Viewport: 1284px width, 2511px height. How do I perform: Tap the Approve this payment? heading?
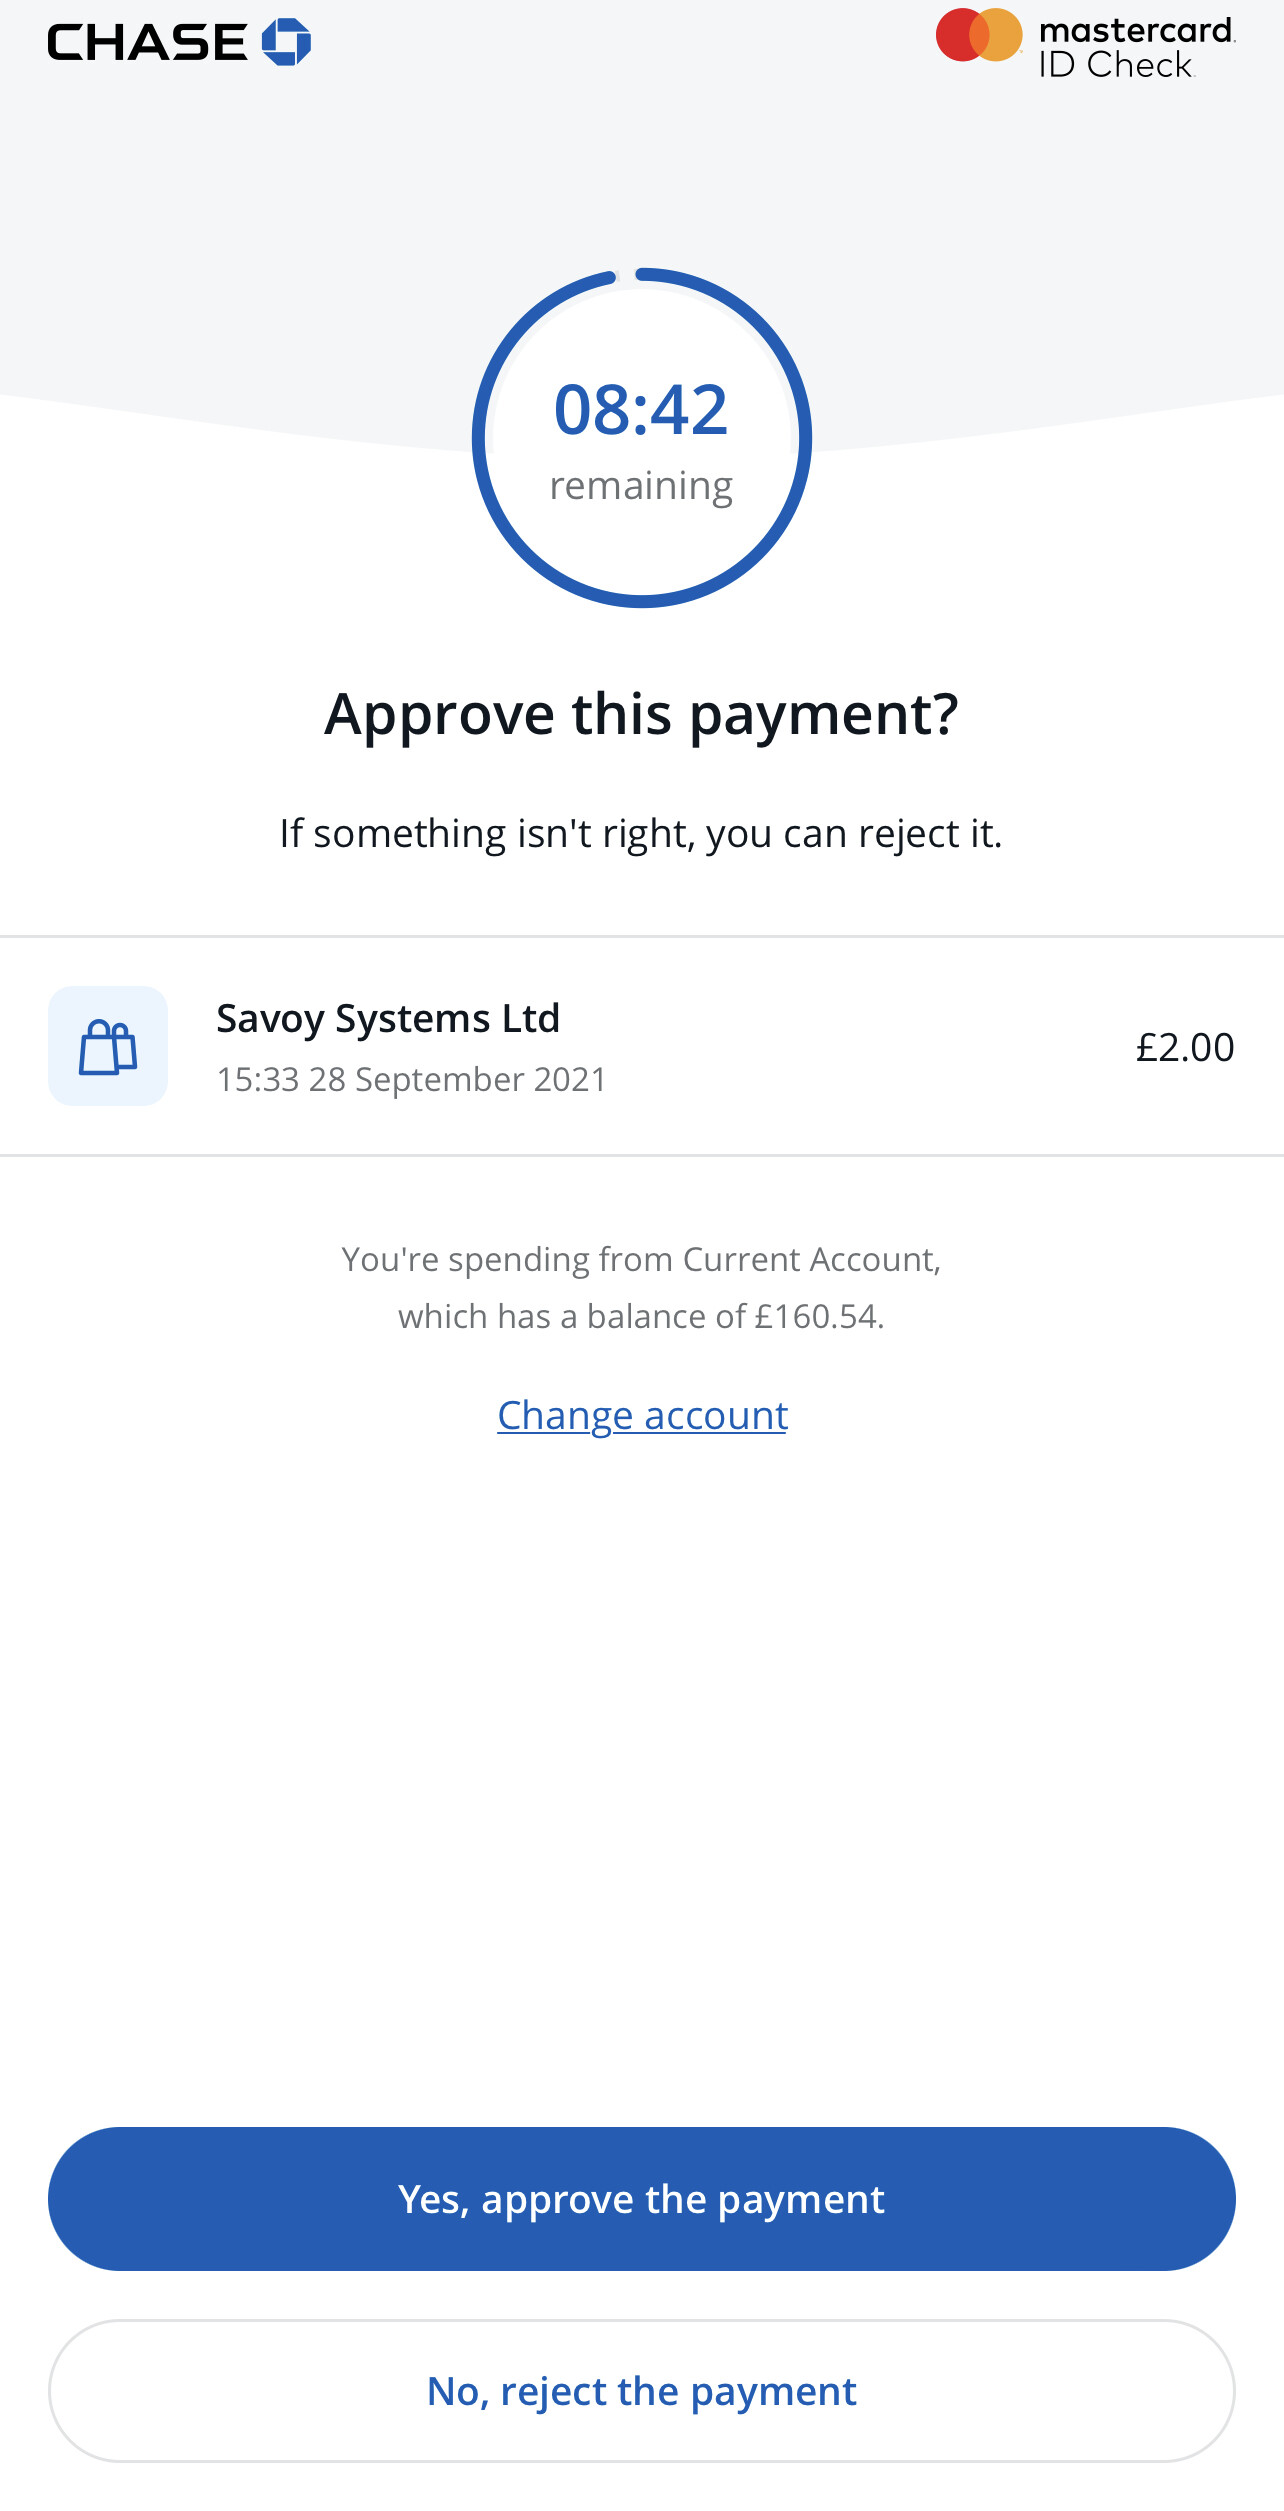[x=642, y=715]
